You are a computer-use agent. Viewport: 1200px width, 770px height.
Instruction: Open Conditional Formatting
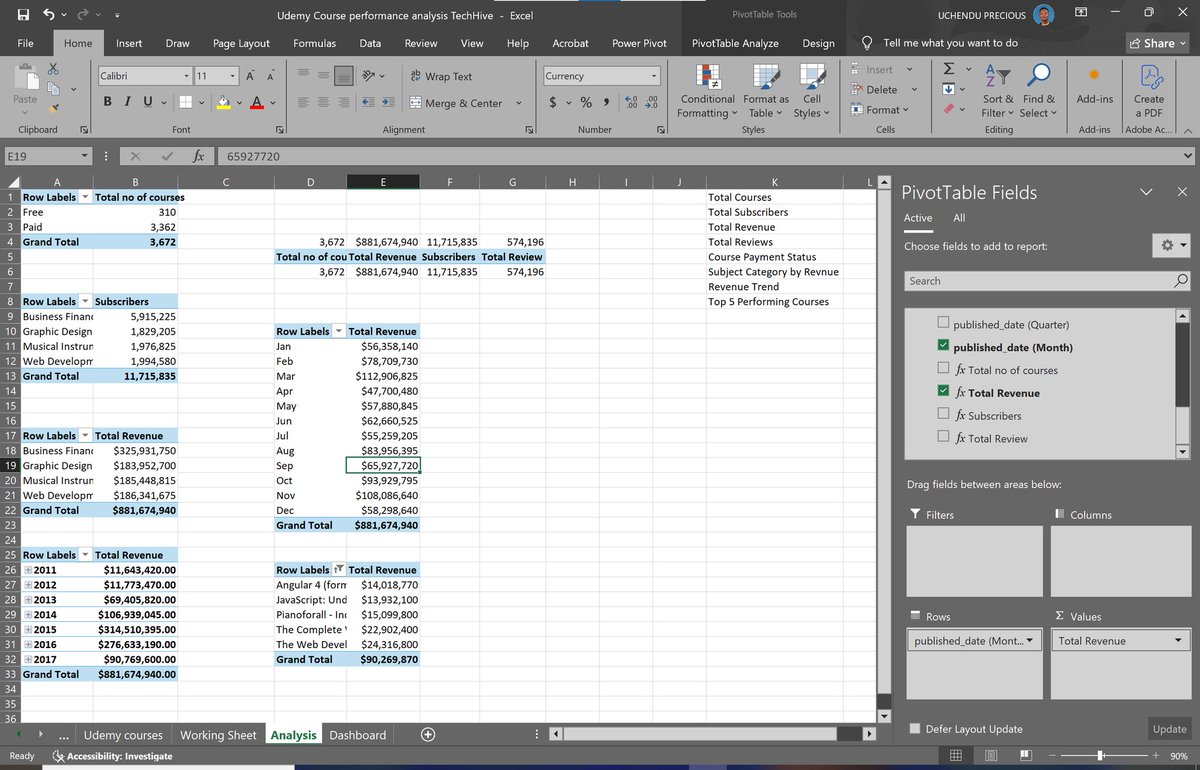pos(708,92)
